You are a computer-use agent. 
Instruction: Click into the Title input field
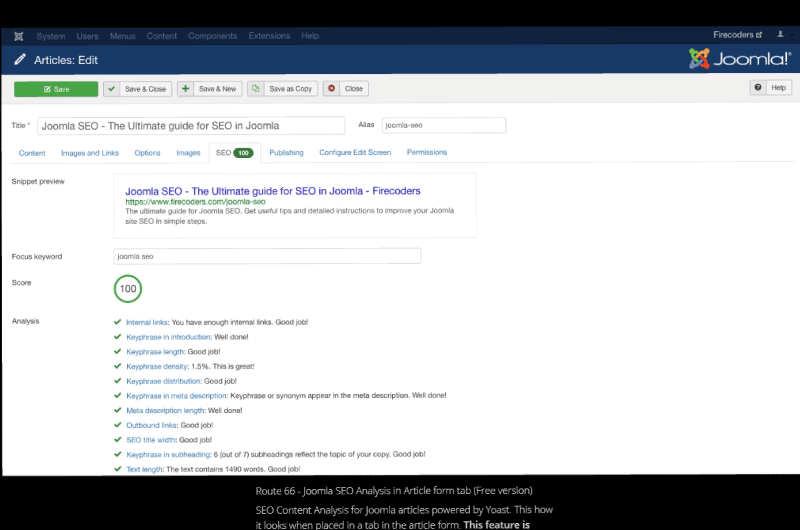pos(191,125)
